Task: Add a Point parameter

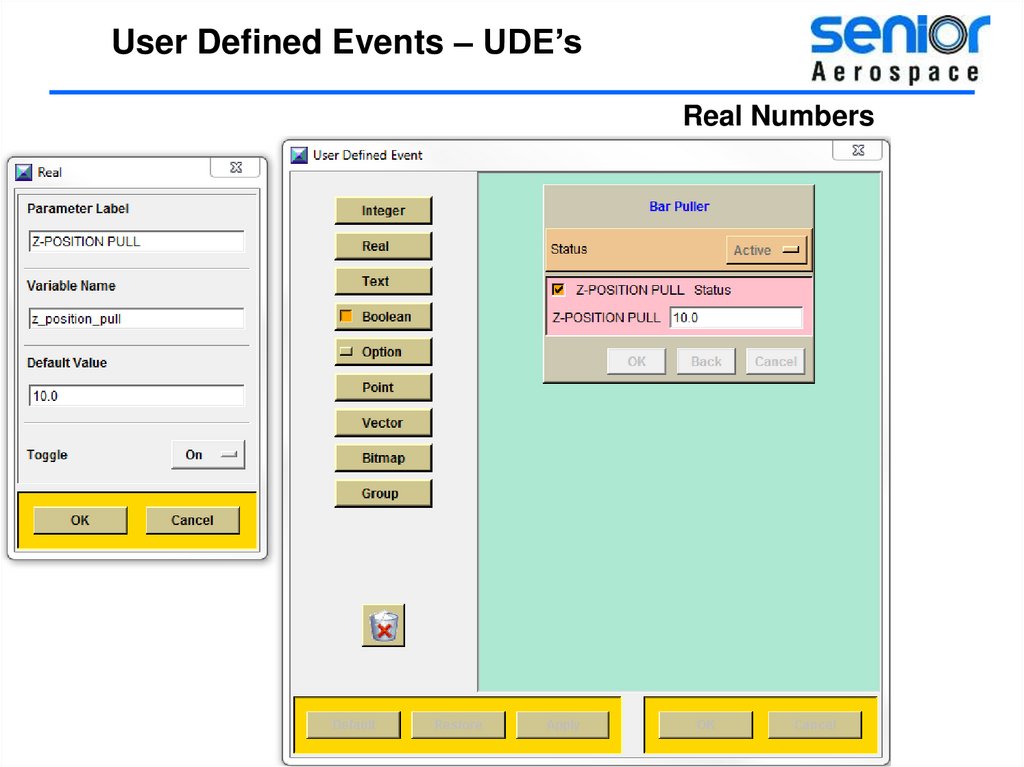Action: 383,387
